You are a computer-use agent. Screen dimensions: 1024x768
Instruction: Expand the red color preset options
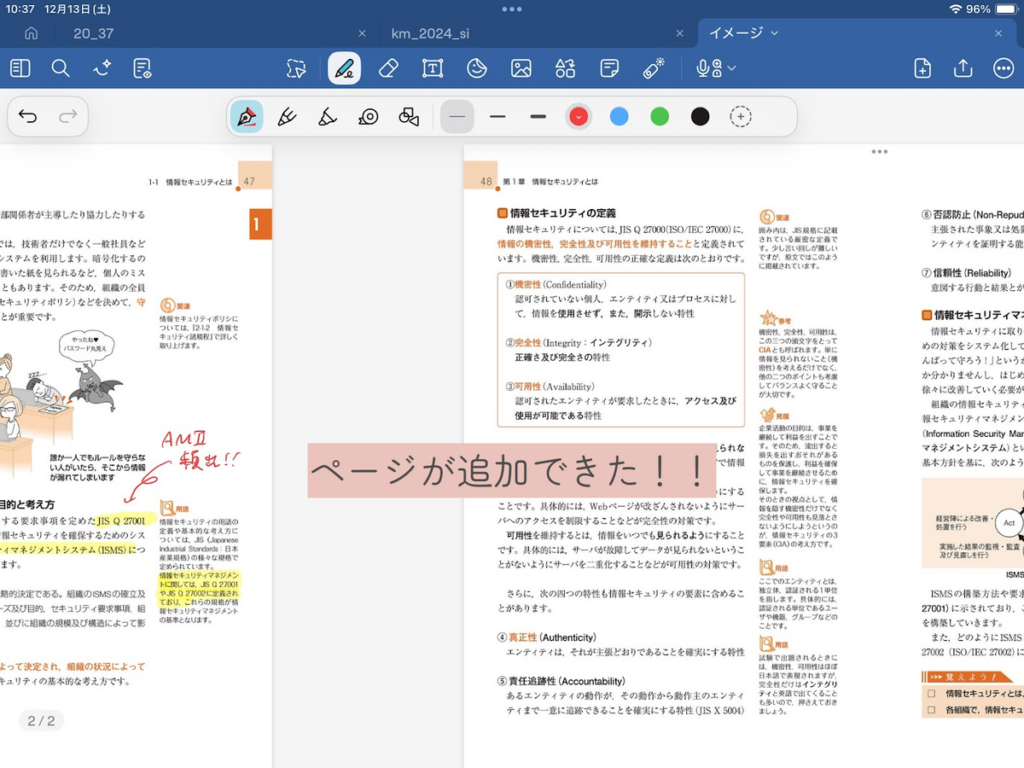tap(578, 117)
